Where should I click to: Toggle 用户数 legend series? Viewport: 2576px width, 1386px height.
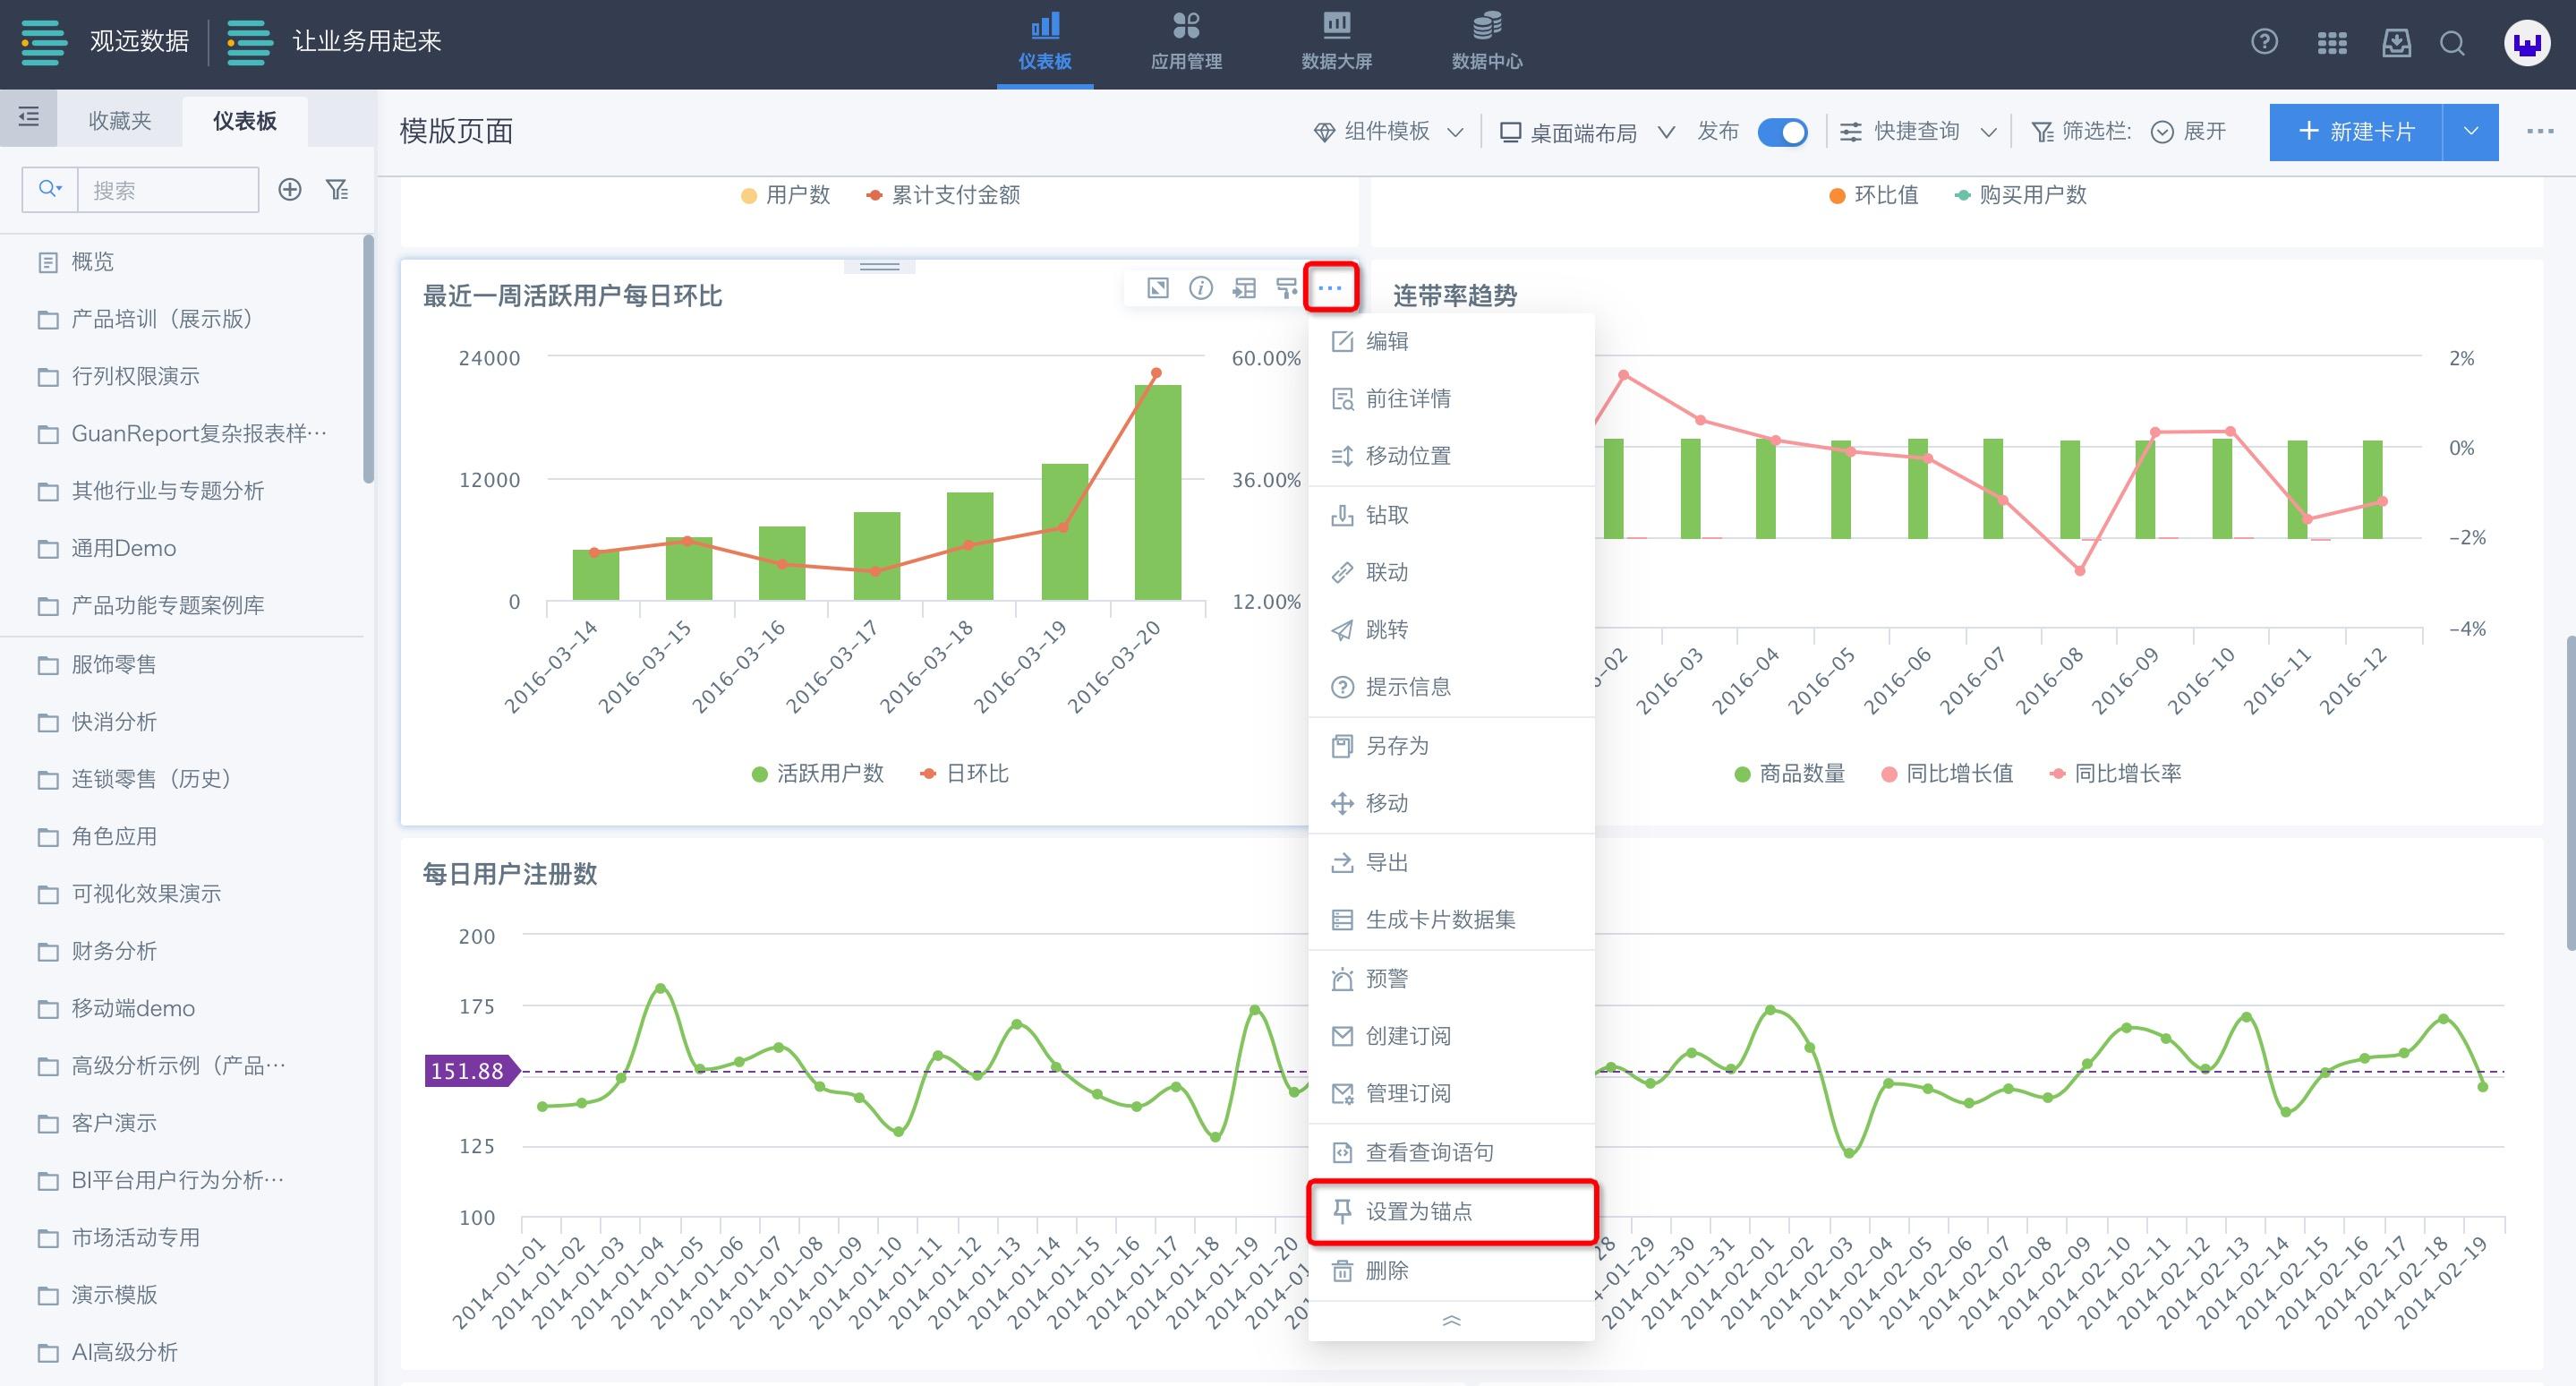coord(785,195)
